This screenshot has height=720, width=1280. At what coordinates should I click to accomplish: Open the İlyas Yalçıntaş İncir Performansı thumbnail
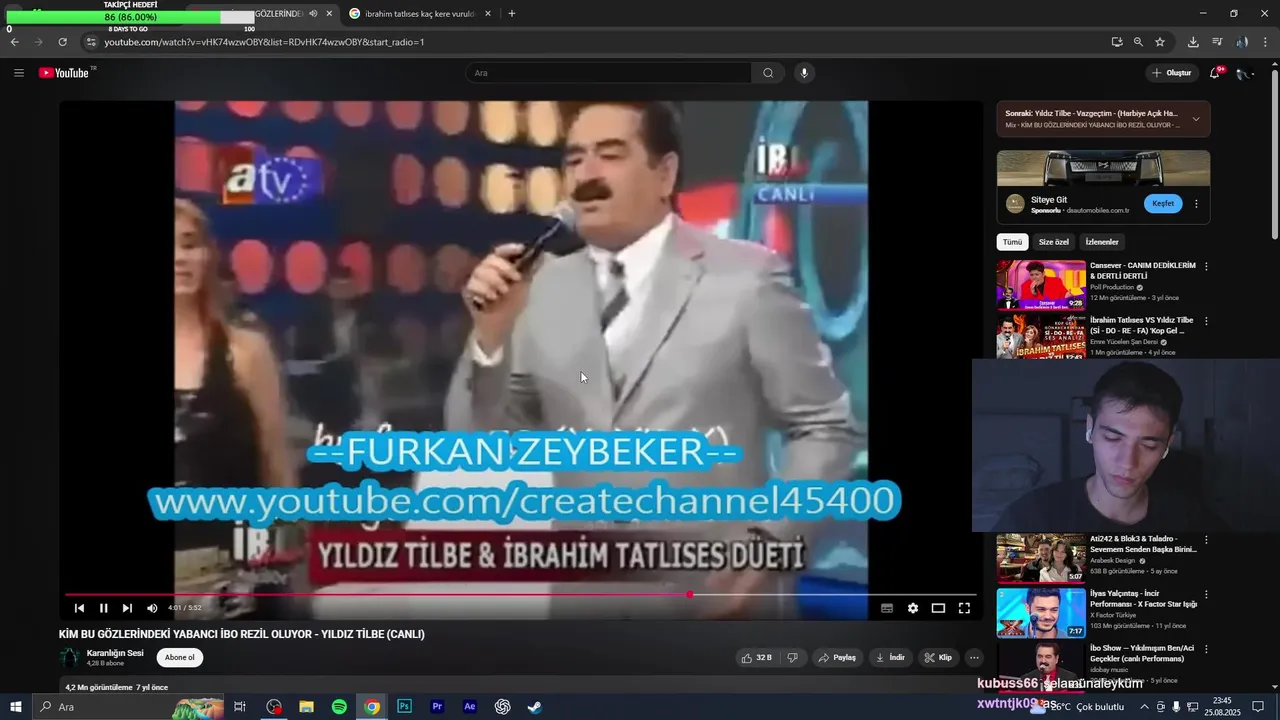[1041, 613]
